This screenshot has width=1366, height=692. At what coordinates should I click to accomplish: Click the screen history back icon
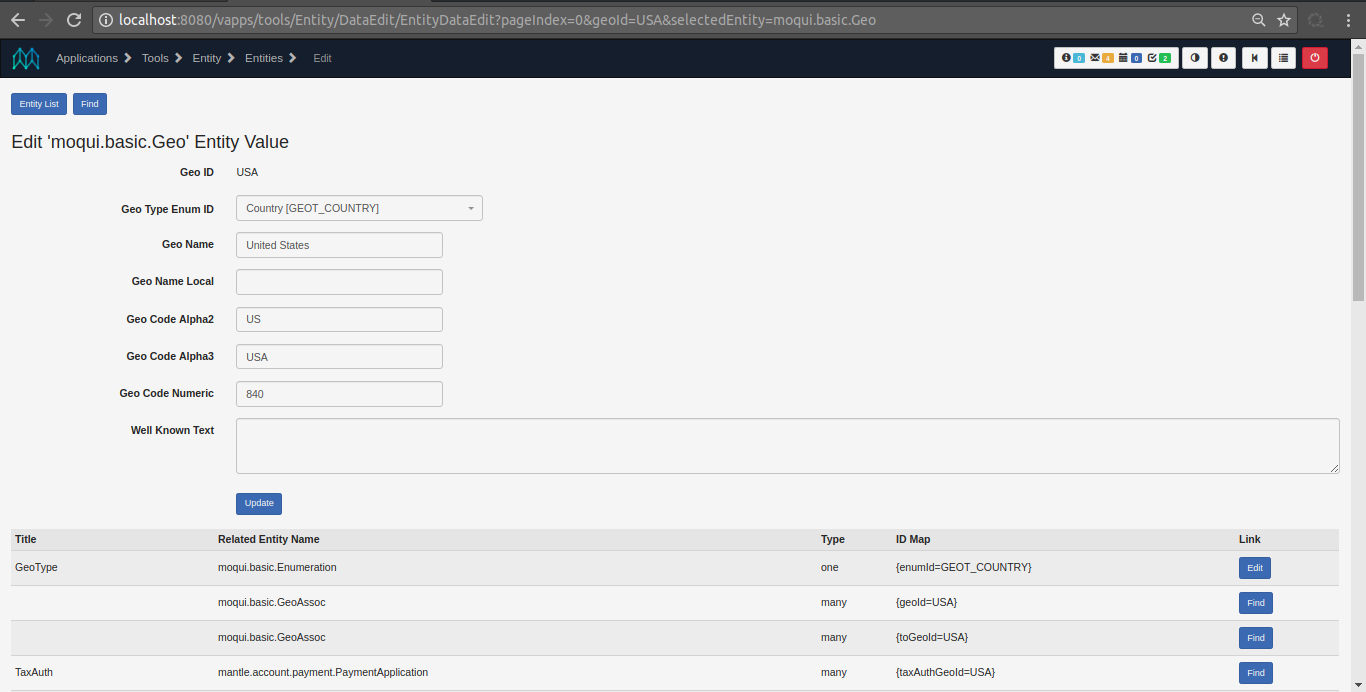[x=1254, y=58]
